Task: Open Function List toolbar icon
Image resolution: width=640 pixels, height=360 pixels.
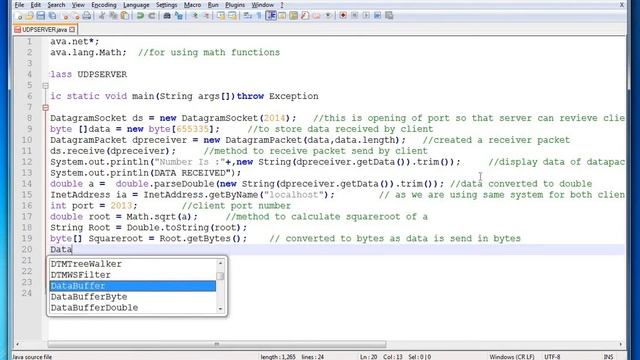Action: (305, 16)
